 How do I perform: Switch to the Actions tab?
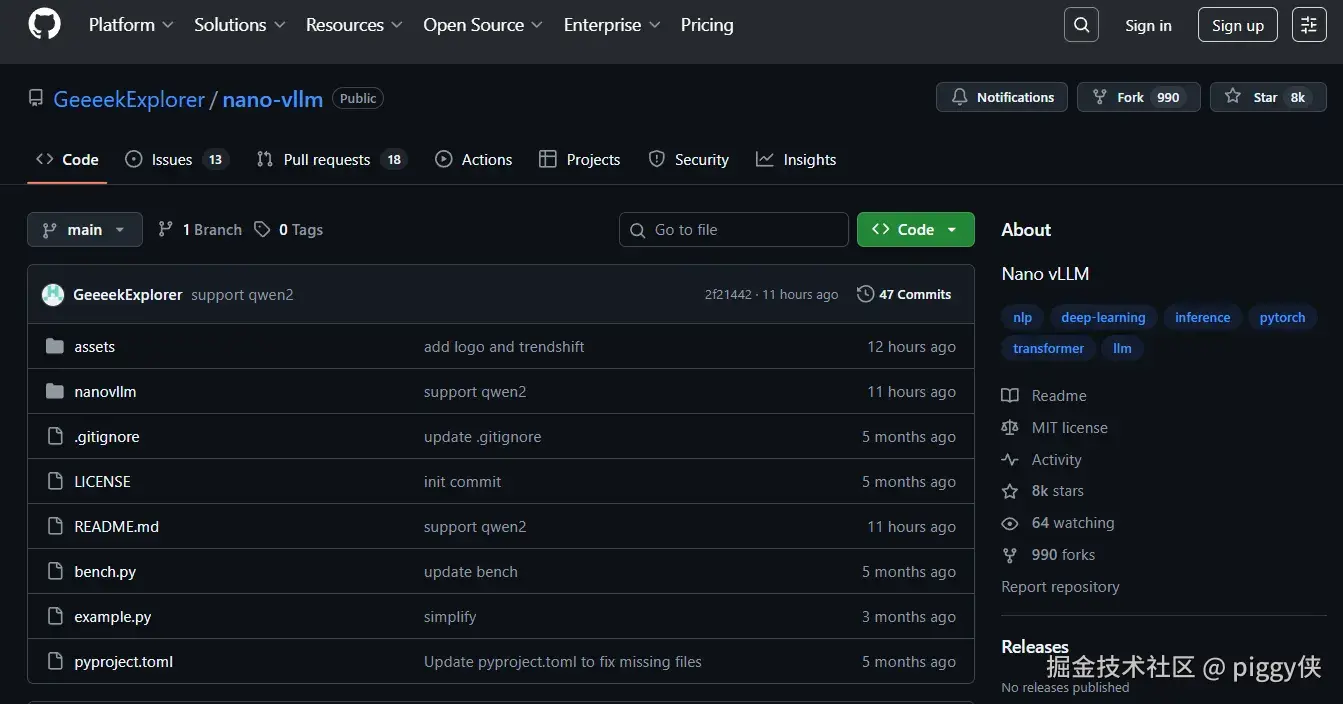tap(474, 160)
